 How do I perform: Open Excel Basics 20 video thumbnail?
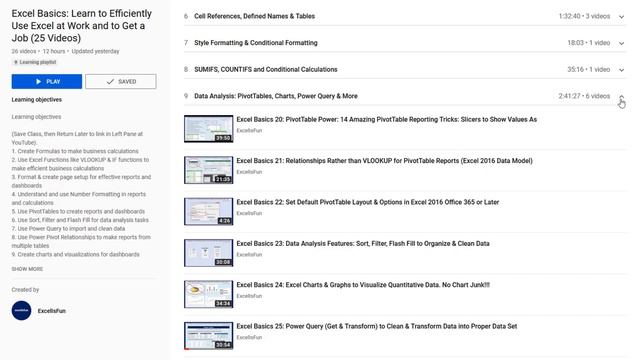[209, 129]
